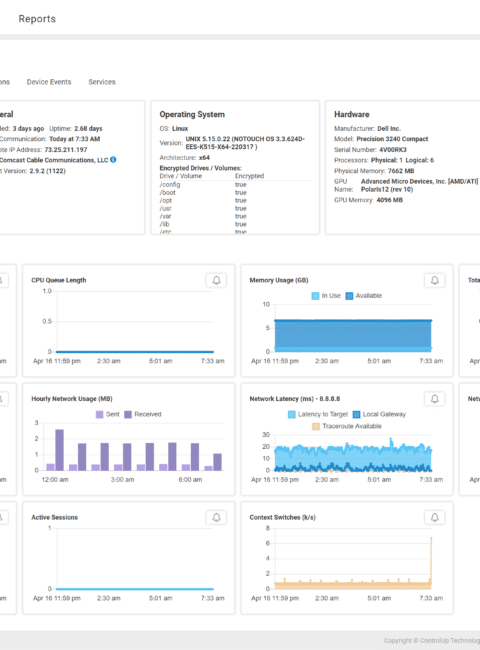This screenshot has width=480, height=650.
Task: Click the Hardware heading
Action: click(352, 114)
